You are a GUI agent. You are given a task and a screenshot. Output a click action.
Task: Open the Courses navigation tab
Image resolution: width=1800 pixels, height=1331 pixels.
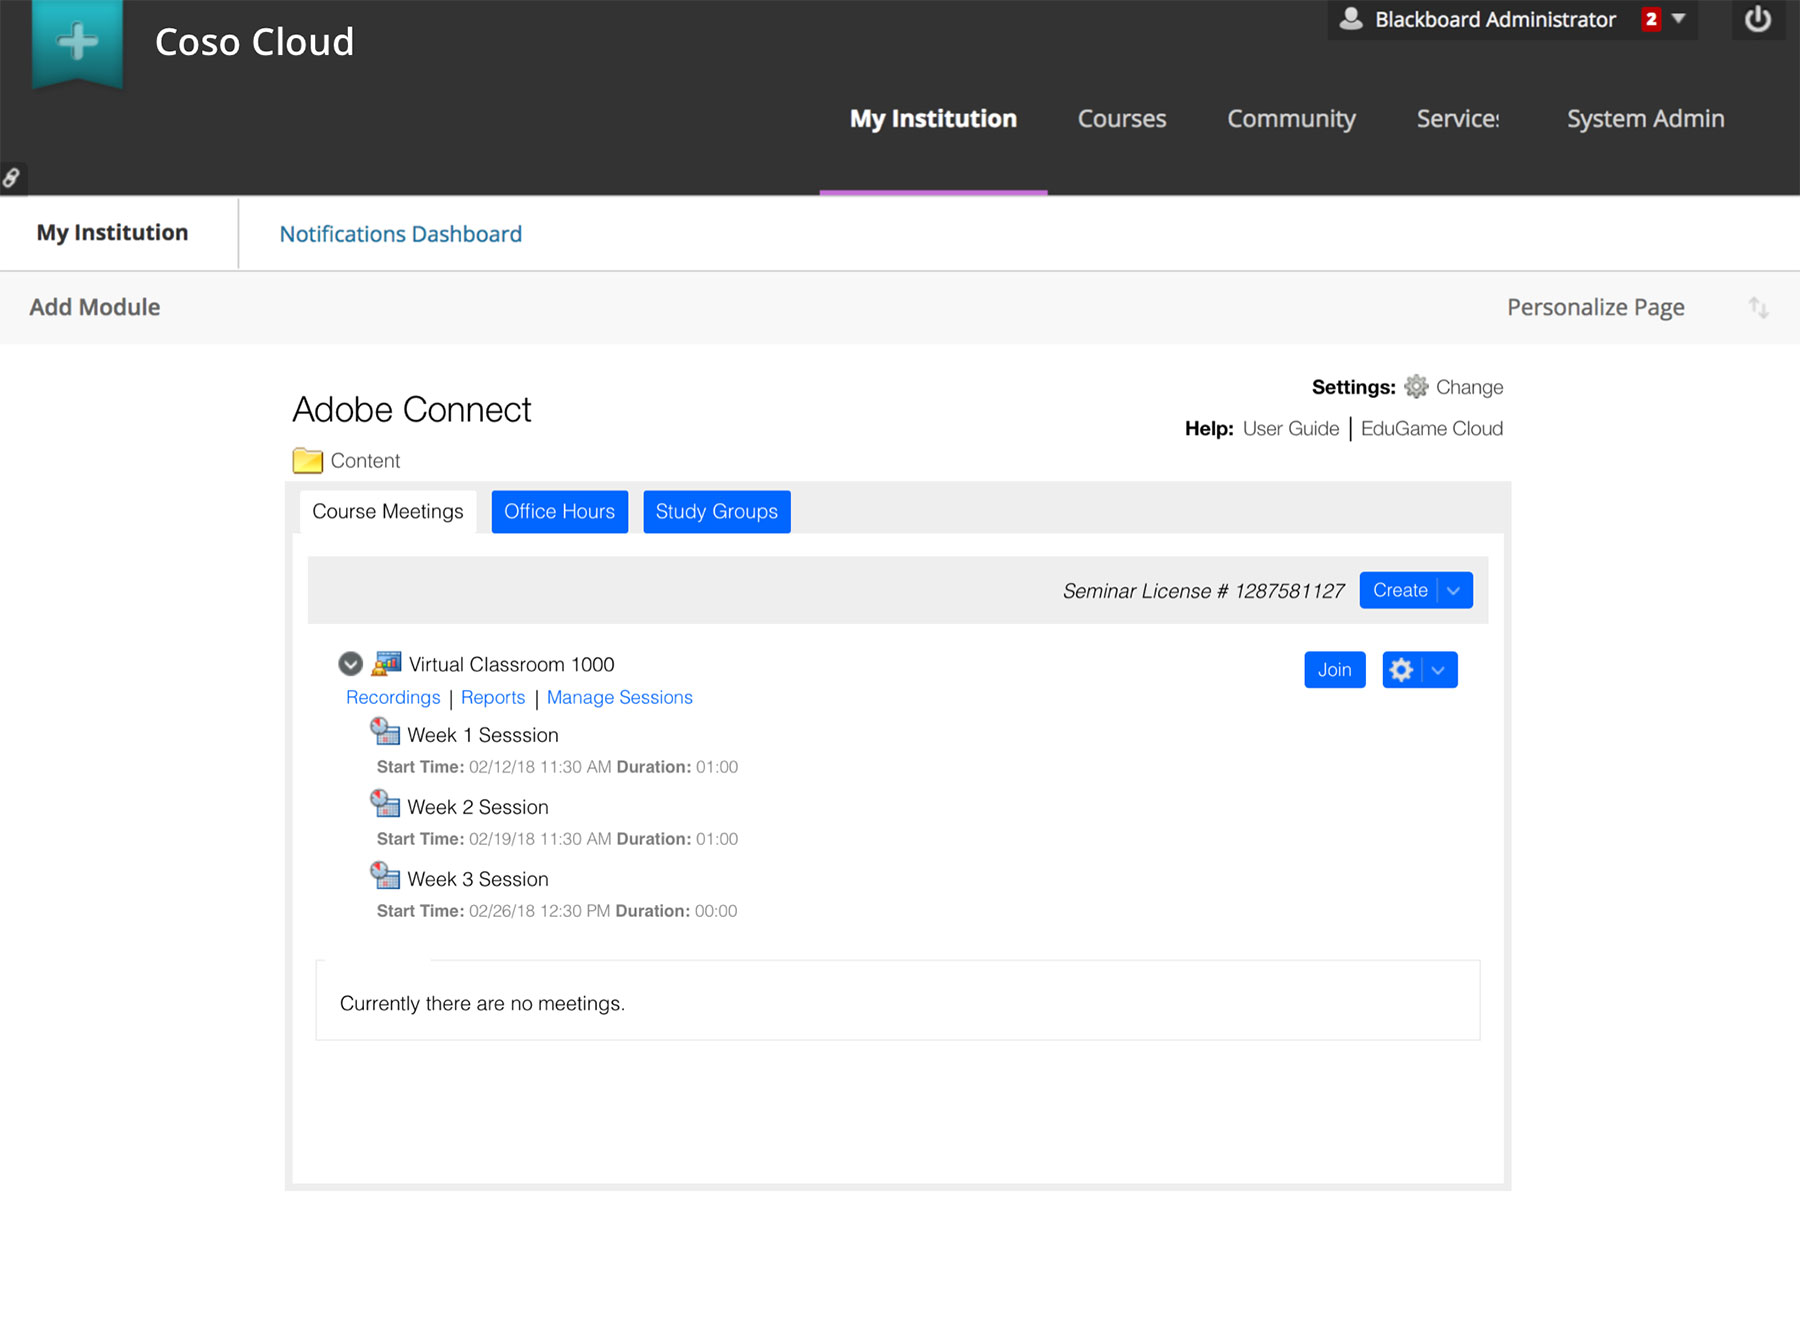pos(1122,119)
